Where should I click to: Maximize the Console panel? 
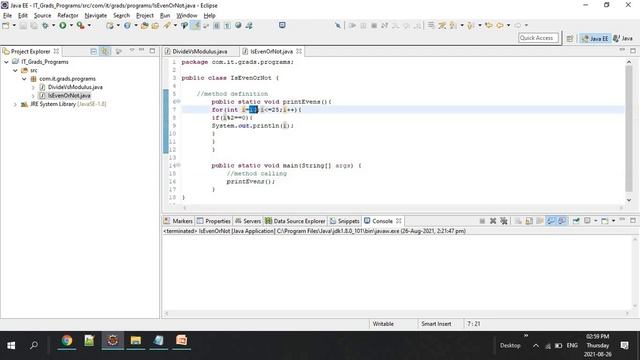coord(633,220)
